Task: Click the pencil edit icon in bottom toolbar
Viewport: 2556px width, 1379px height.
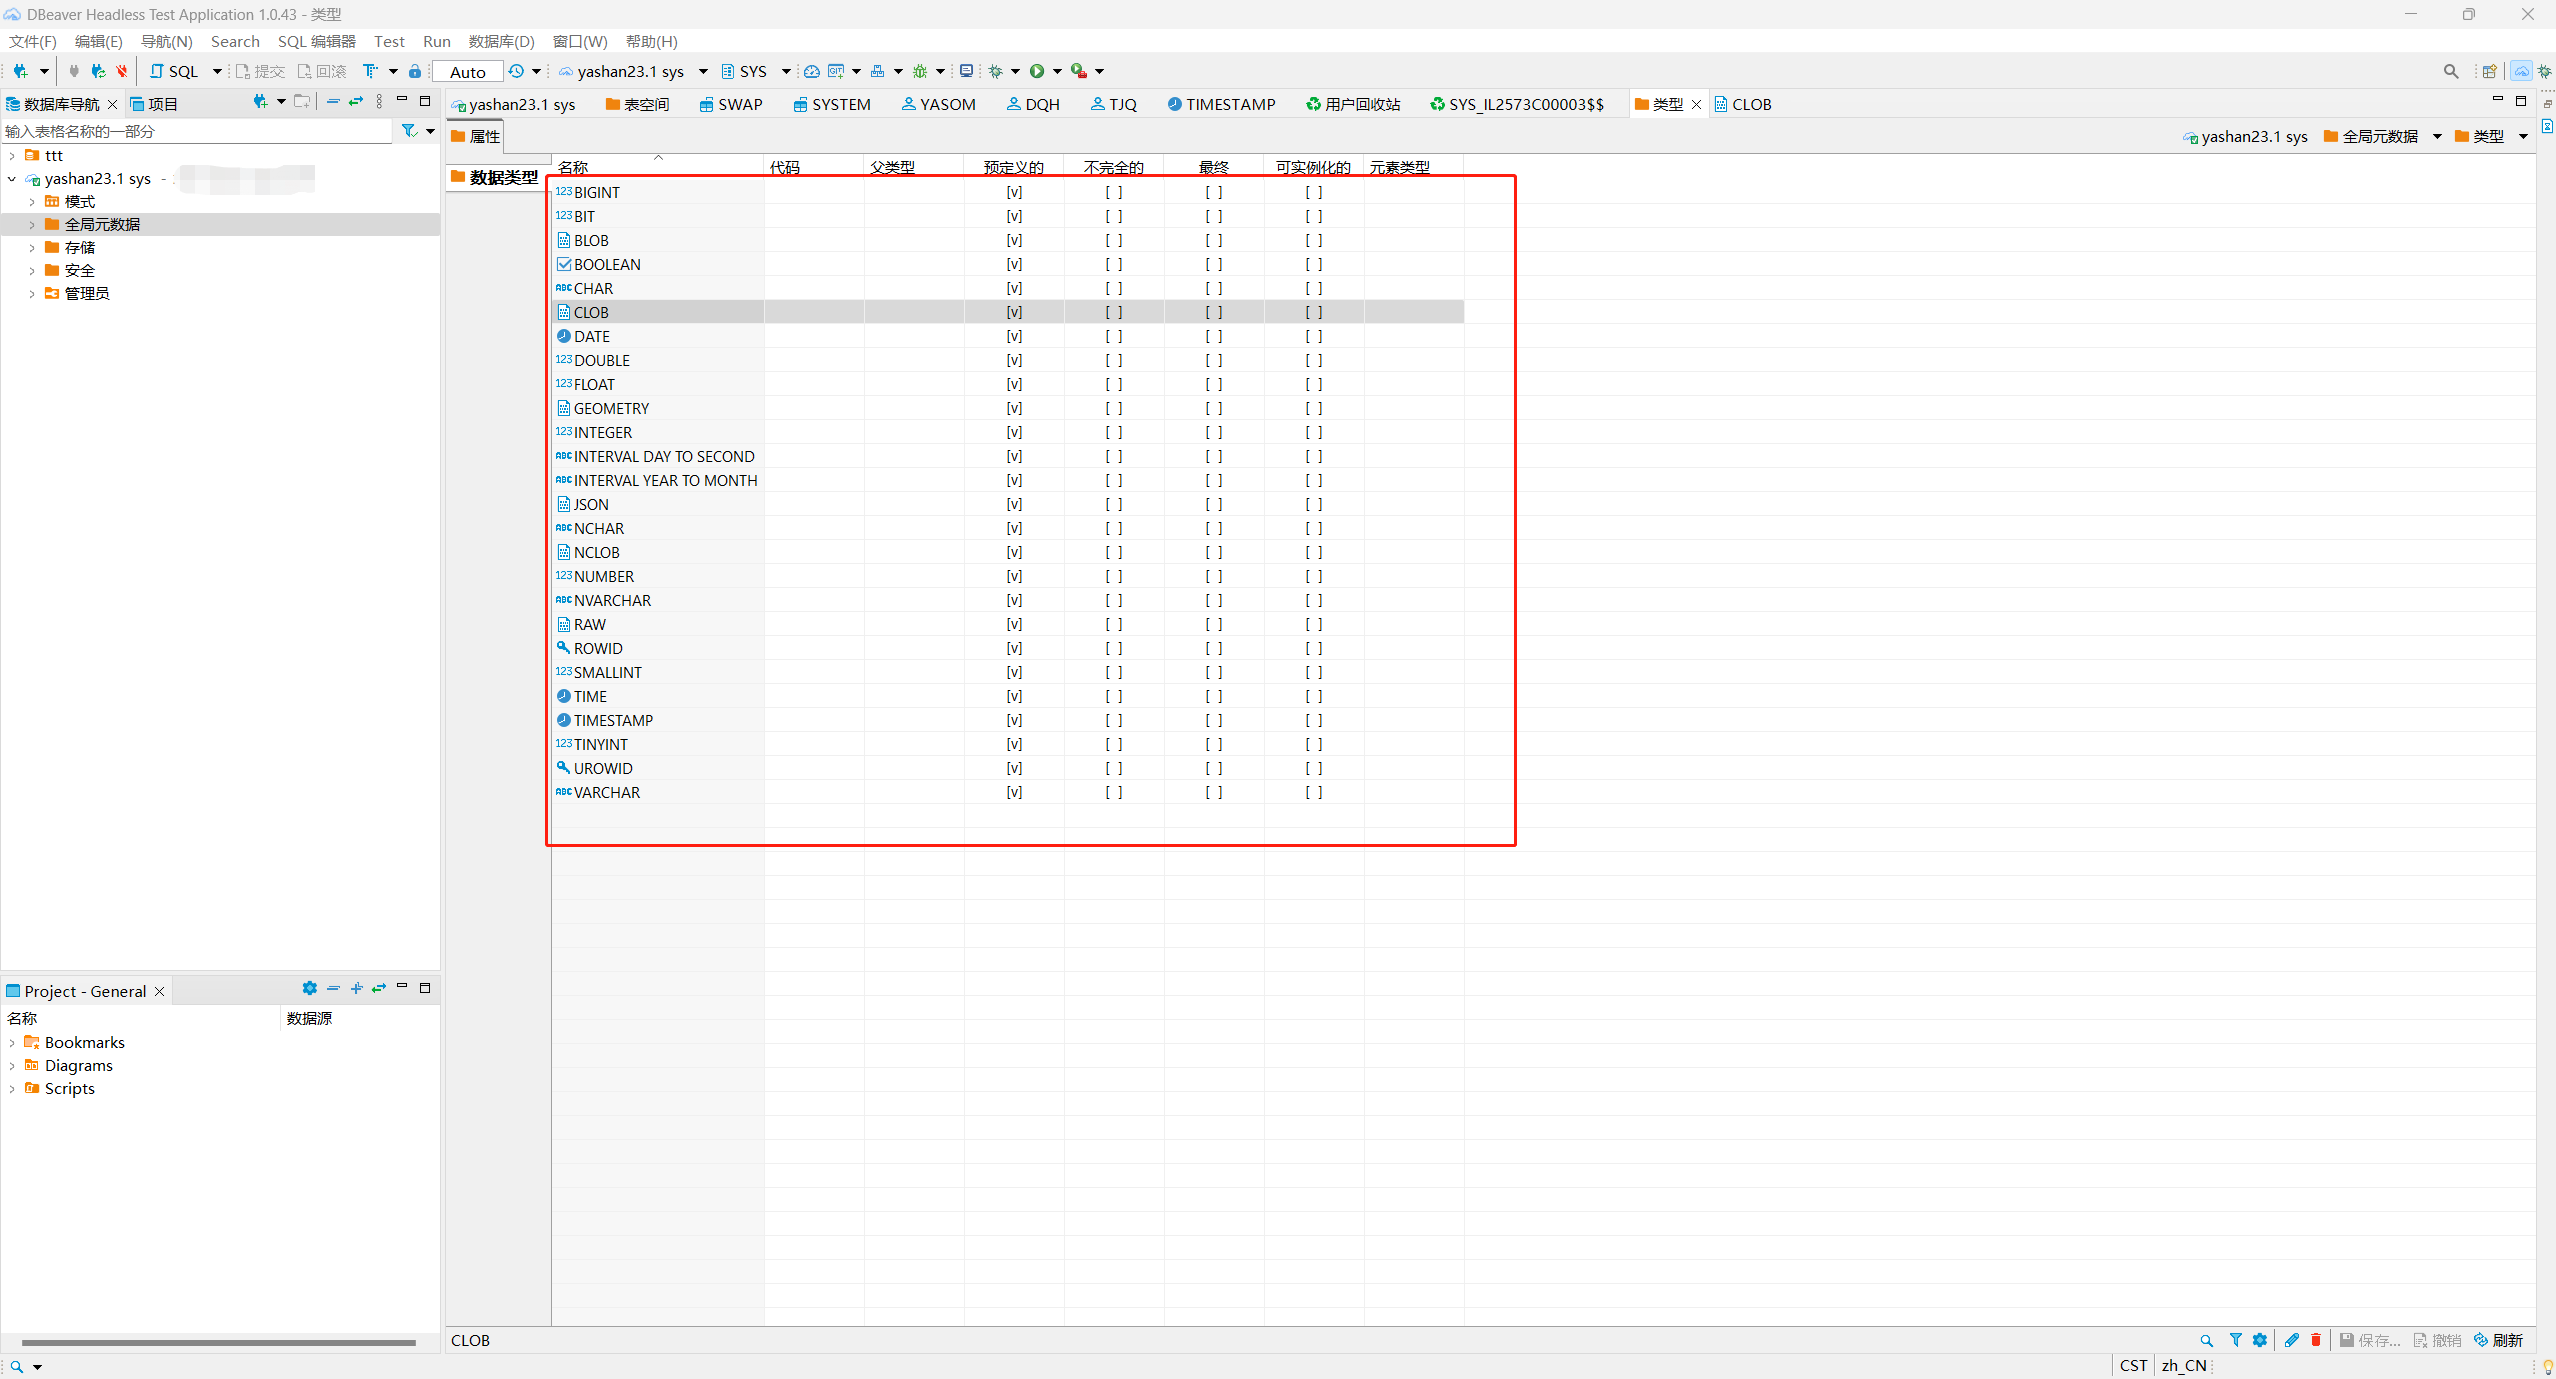Action: (2292, 1341)
